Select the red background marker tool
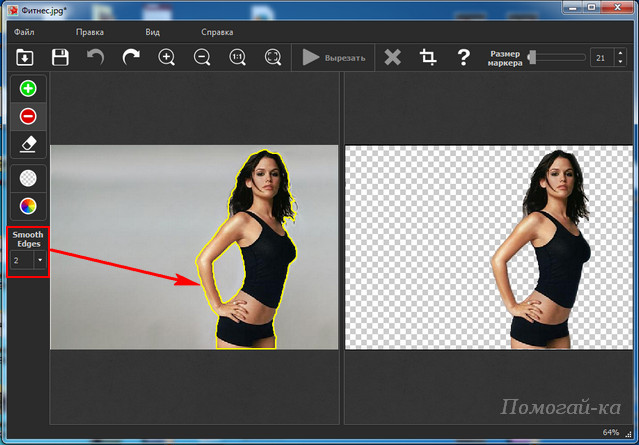 coord(28,117)
